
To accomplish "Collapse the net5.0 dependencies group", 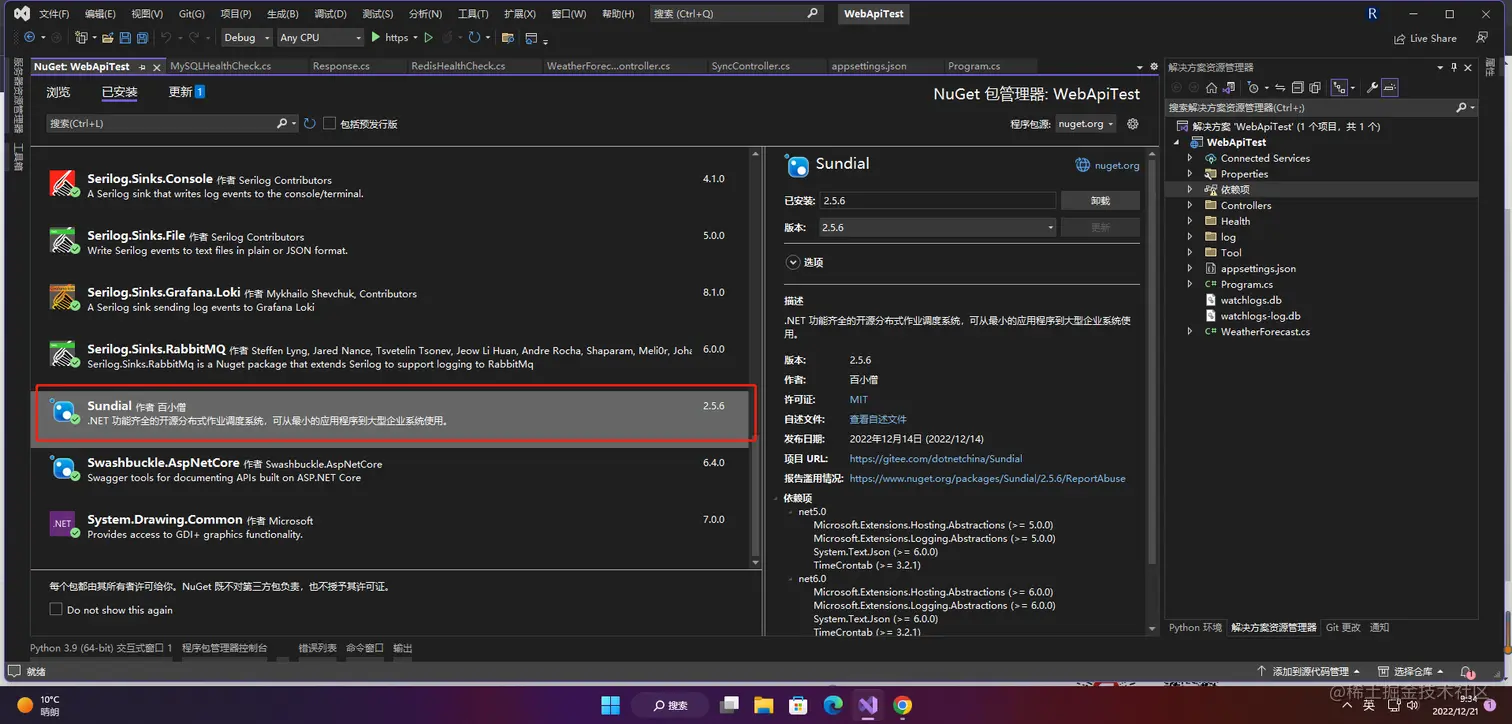I will (790, 511).
